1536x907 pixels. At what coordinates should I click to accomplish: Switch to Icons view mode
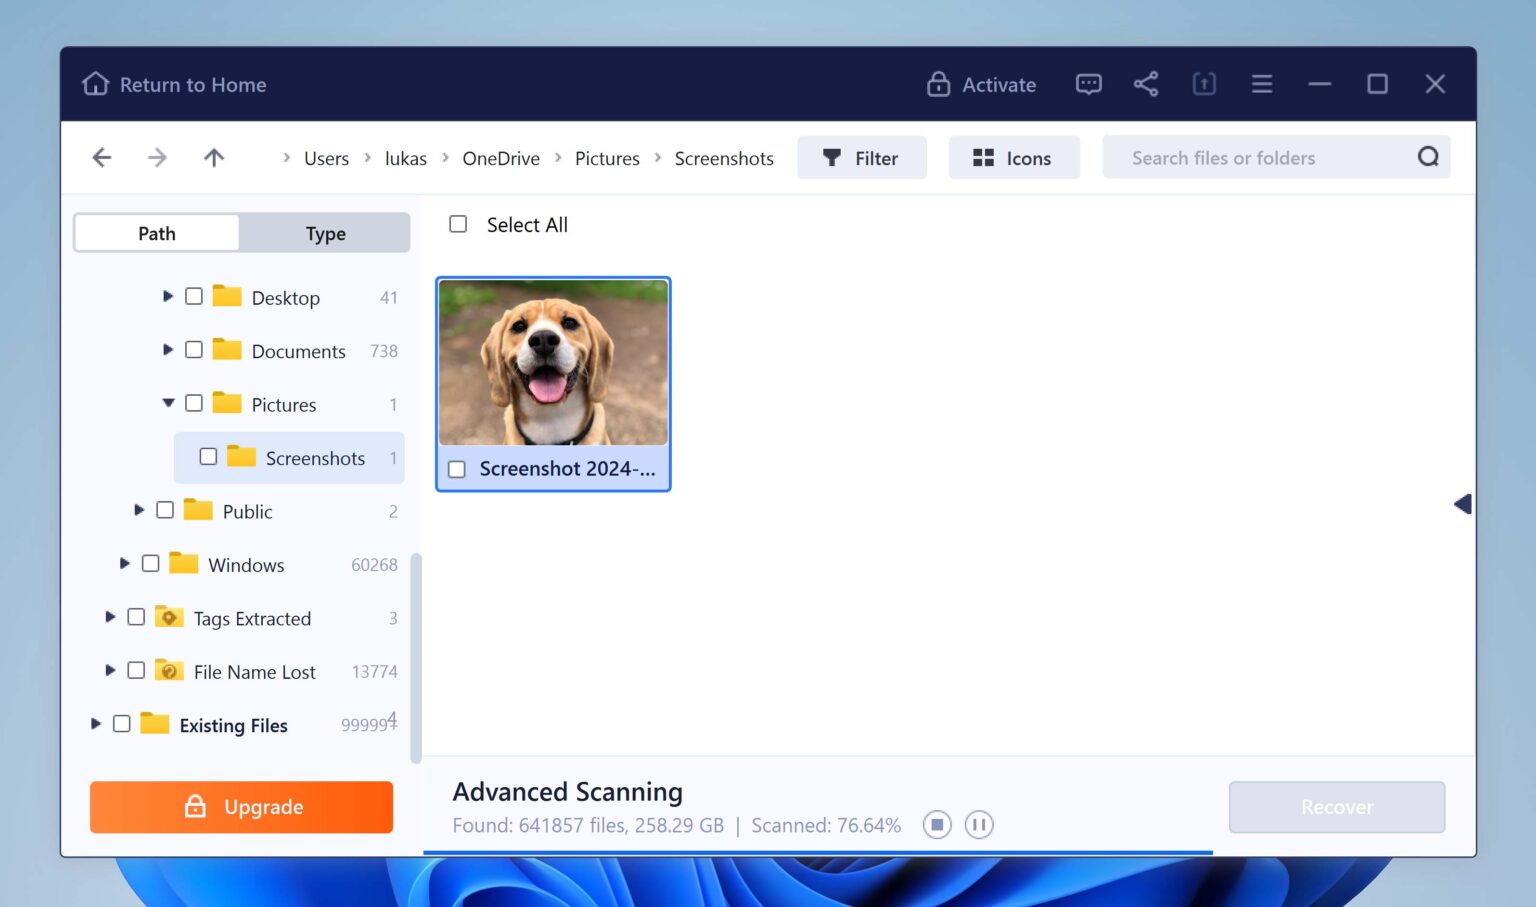pos(1014,157)
